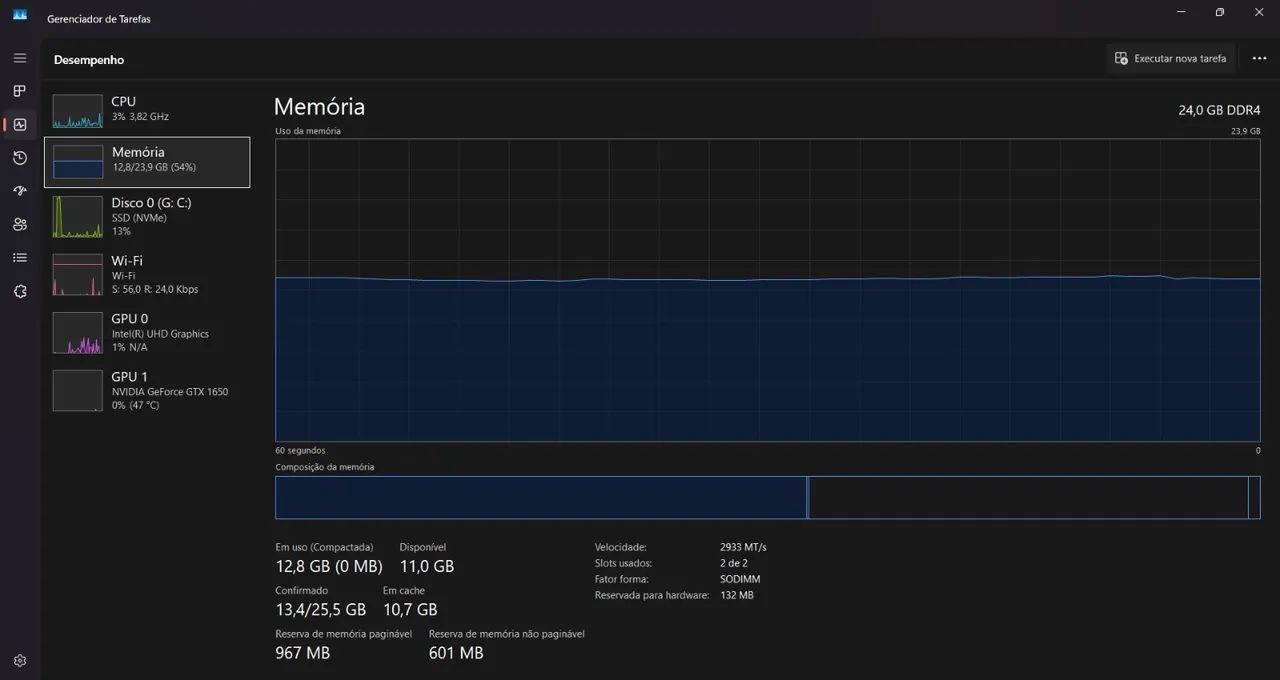Click the Uso da memória label

coord(308,131)
